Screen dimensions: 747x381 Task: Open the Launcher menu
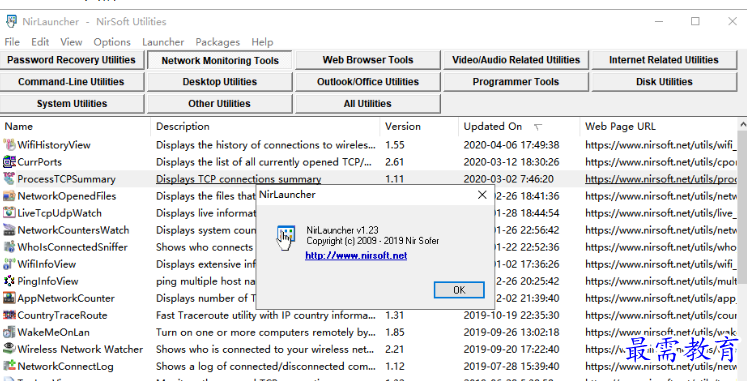tap(163, 42)
